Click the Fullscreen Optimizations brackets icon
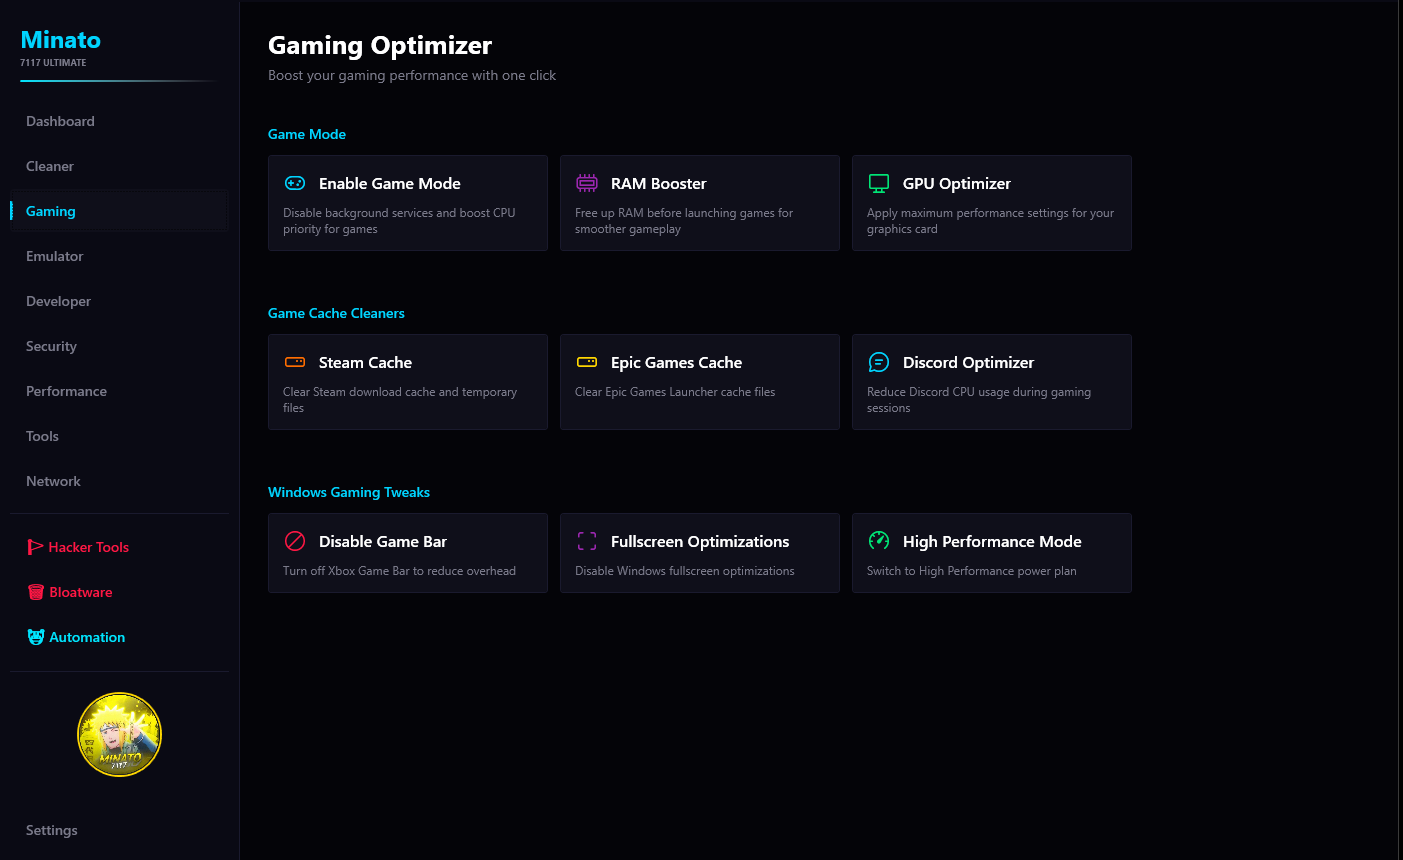 (x=587, y=541)
